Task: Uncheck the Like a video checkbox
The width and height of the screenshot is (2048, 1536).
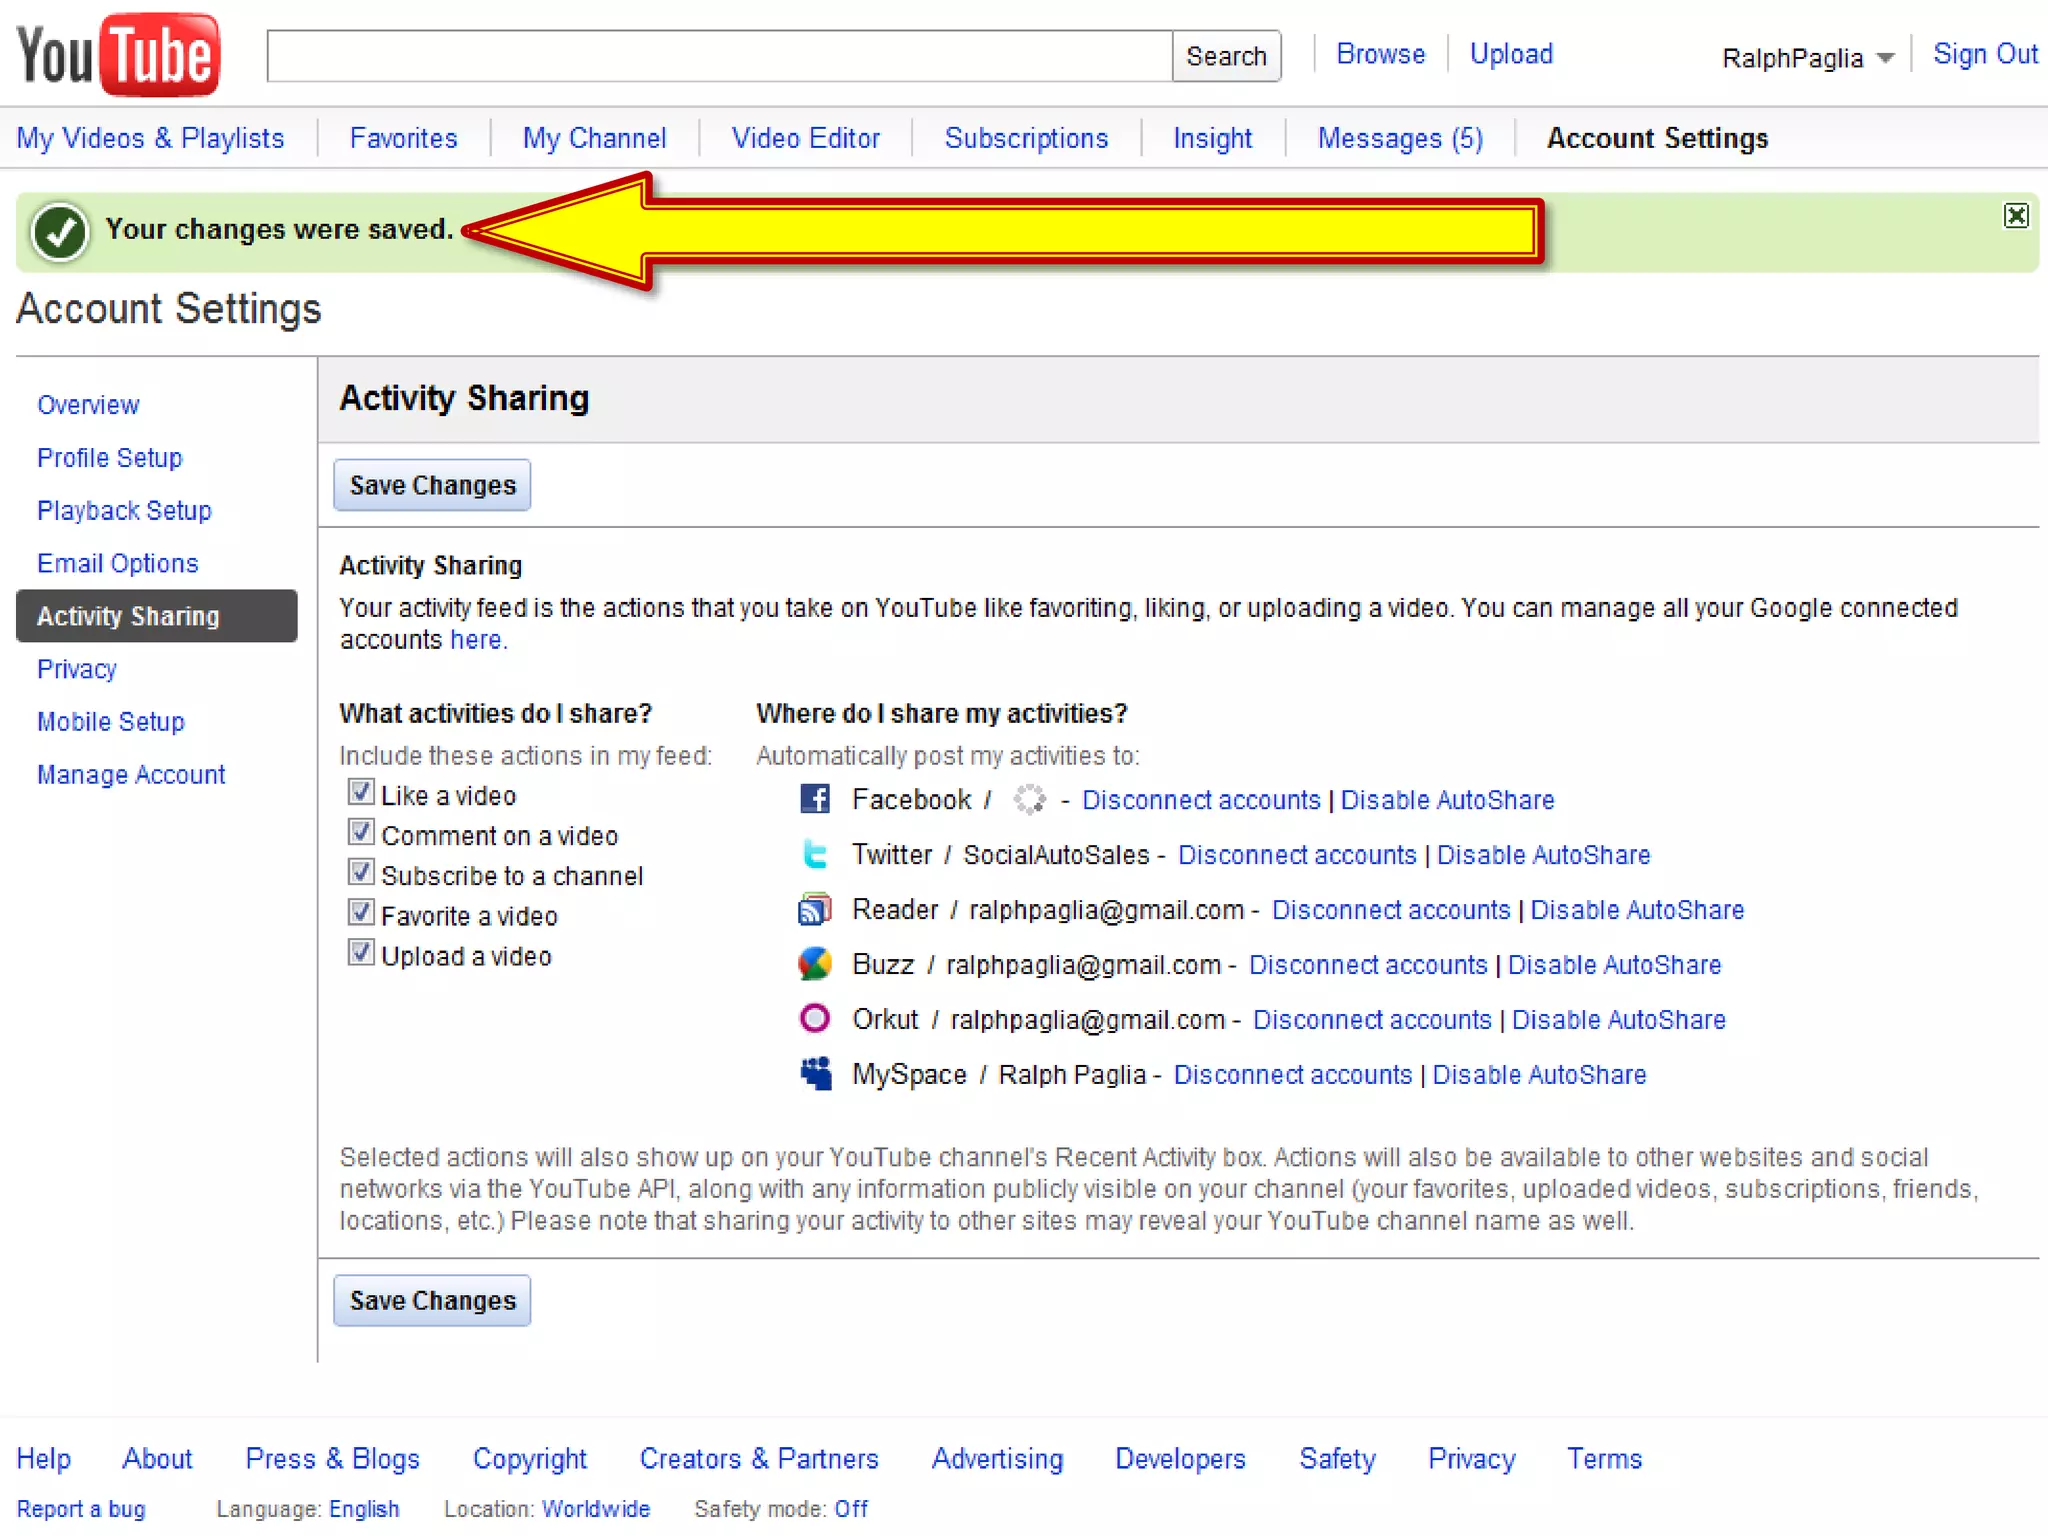Action: 361,793
